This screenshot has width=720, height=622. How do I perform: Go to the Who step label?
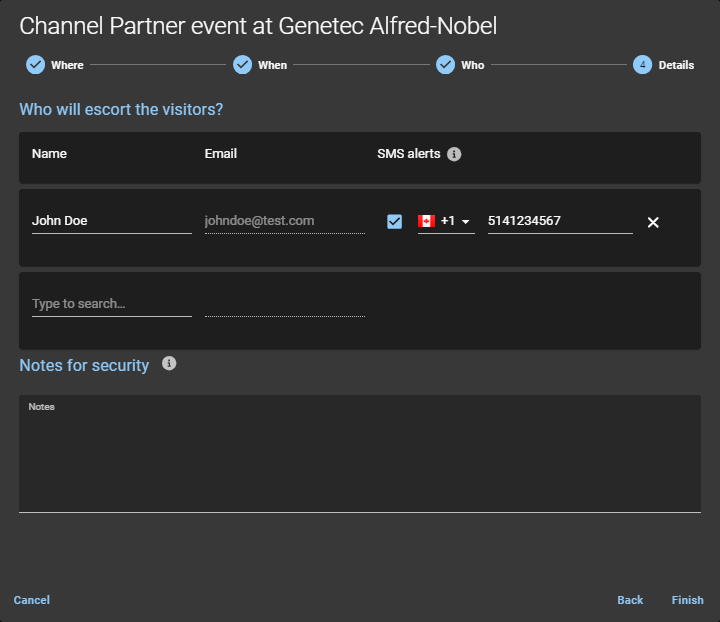coord(473,65)
